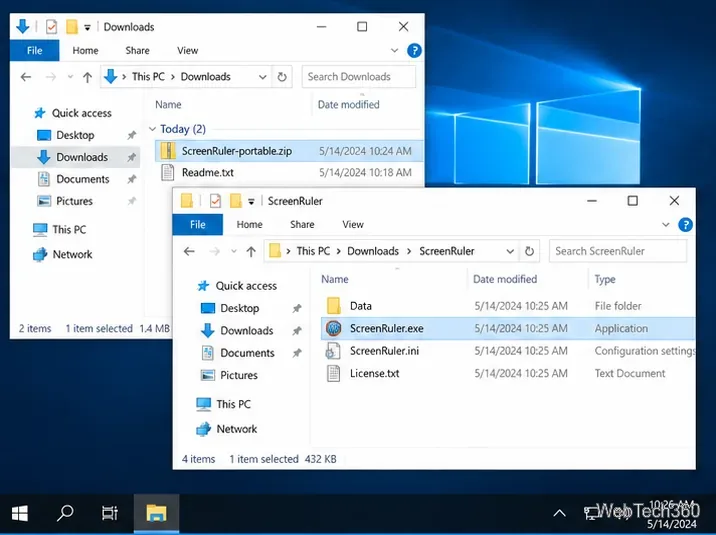Select ScreenRuler-portable.zip archive icon
The image size is (716, 535).
(x=168, y=151)
